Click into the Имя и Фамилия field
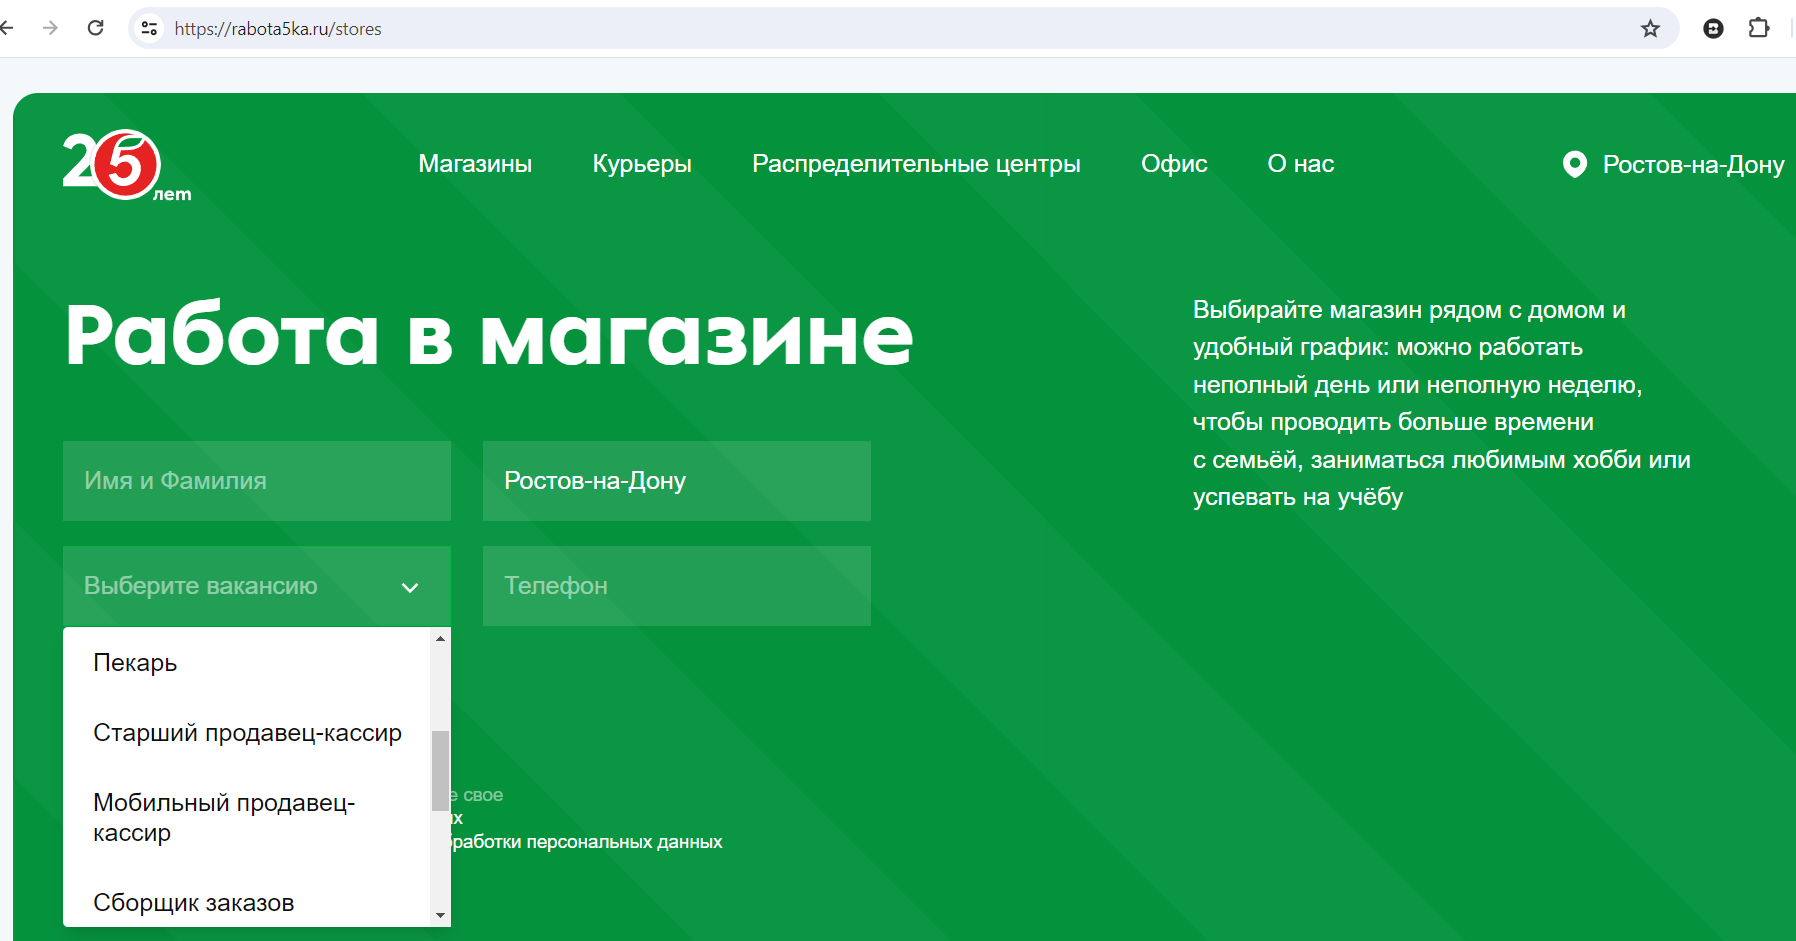 click(x=257, y=481)
